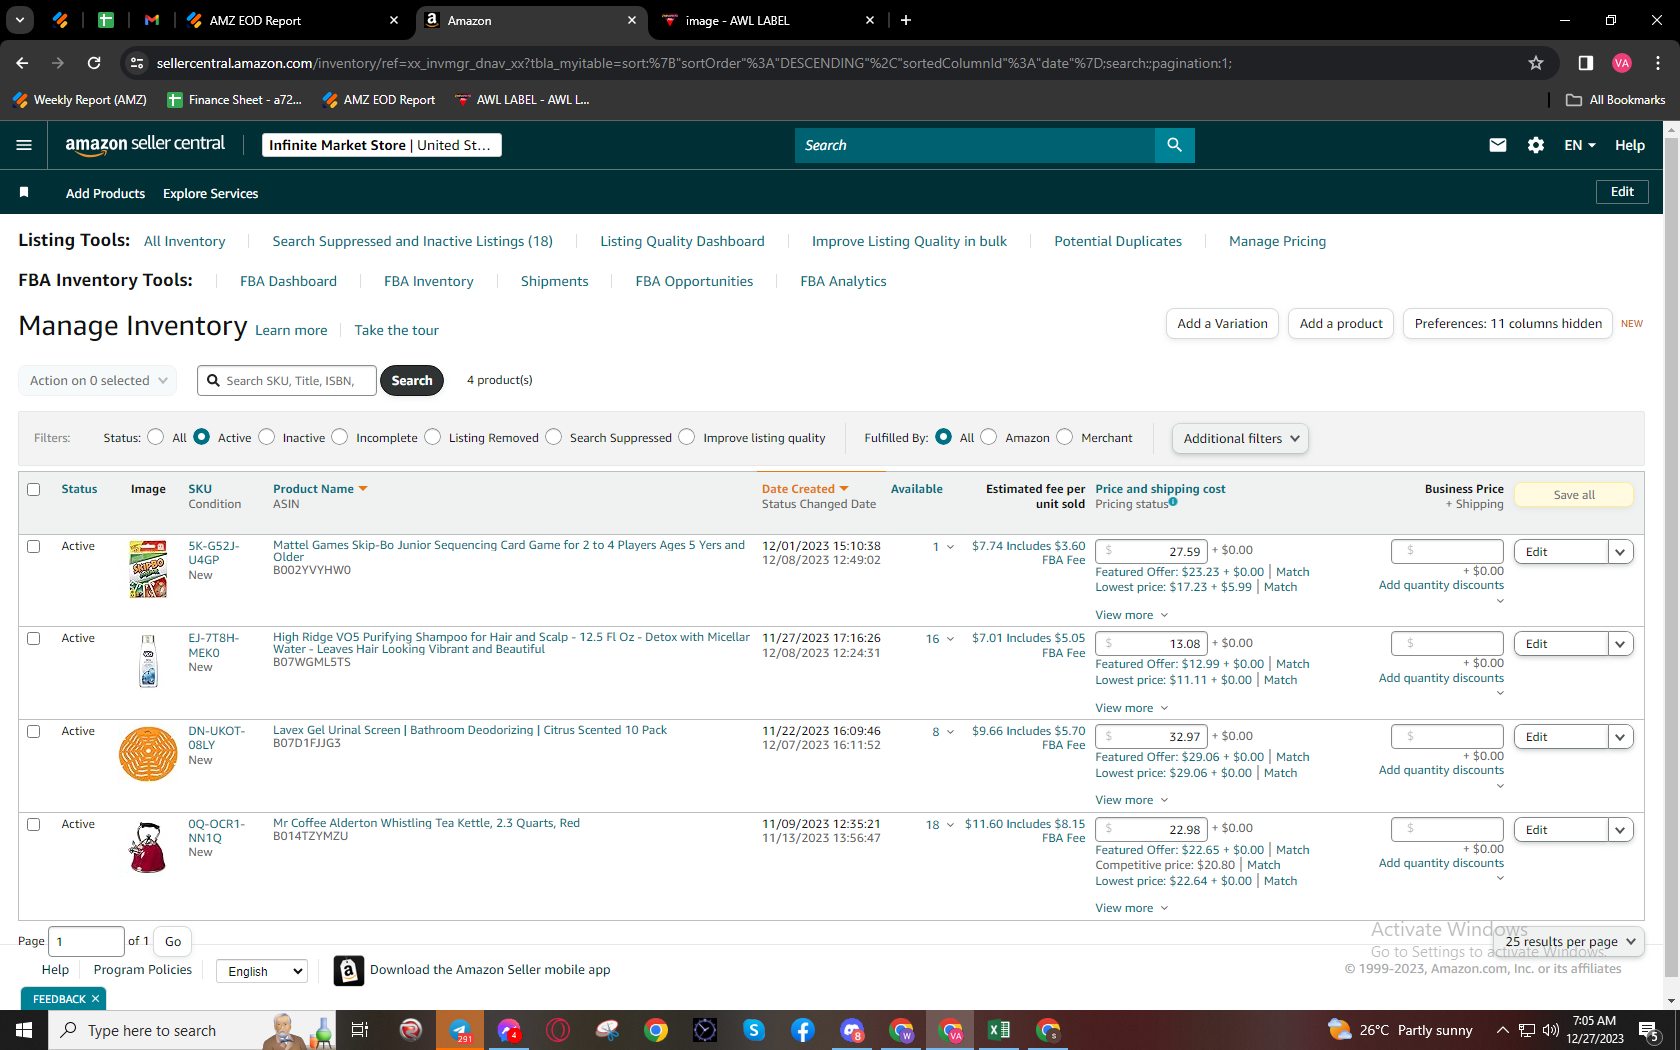Select the Lavex Urinal Screen row checkbox
The width and height of the screenshot is (1680, 1050).
tap(34, 732)
